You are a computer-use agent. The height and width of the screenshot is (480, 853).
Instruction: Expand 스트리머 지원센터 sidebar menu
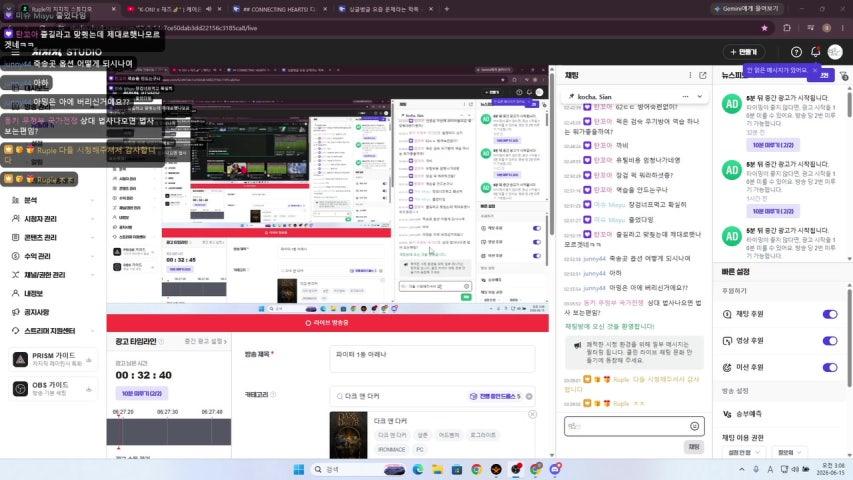53,331
